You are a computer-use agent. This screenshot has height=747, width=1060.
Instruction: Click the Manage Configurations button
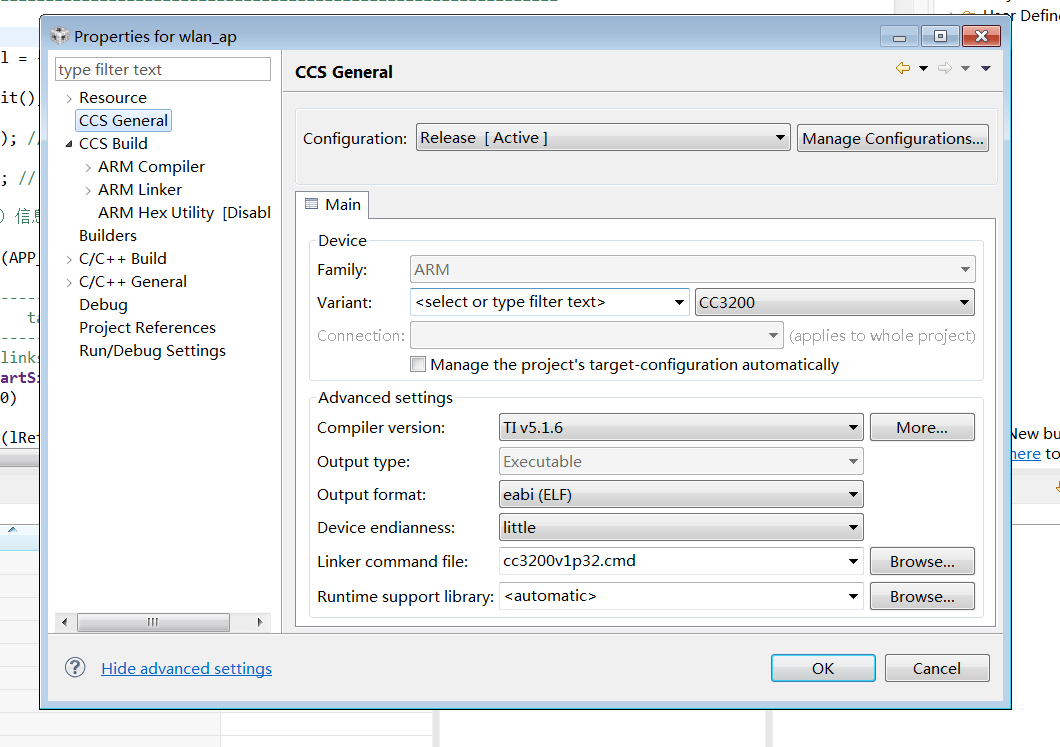[892, 138]
